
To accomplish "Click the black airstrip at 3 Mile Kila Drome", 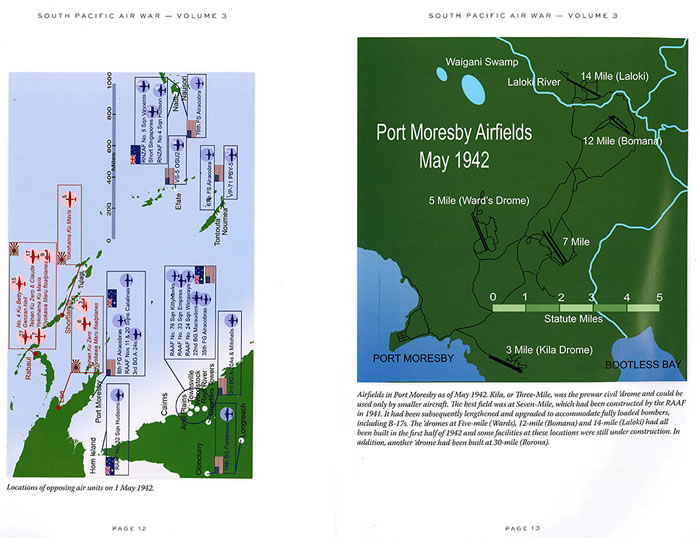I will point(504,363).
